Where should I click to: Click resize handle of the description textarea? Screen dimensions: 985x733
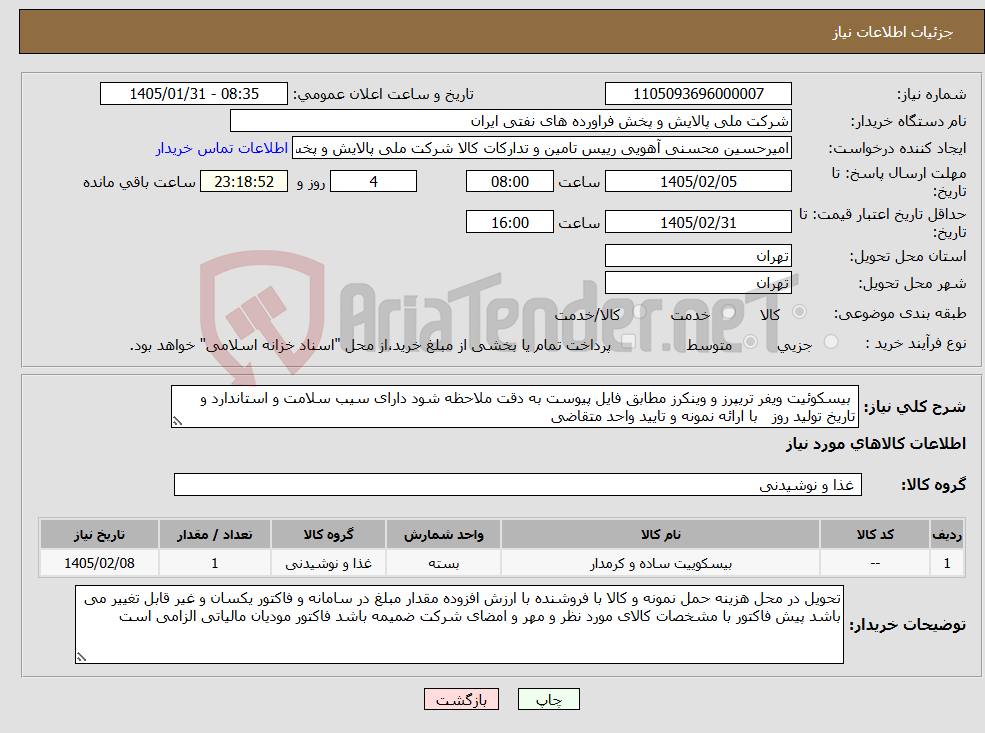point(177,421)
